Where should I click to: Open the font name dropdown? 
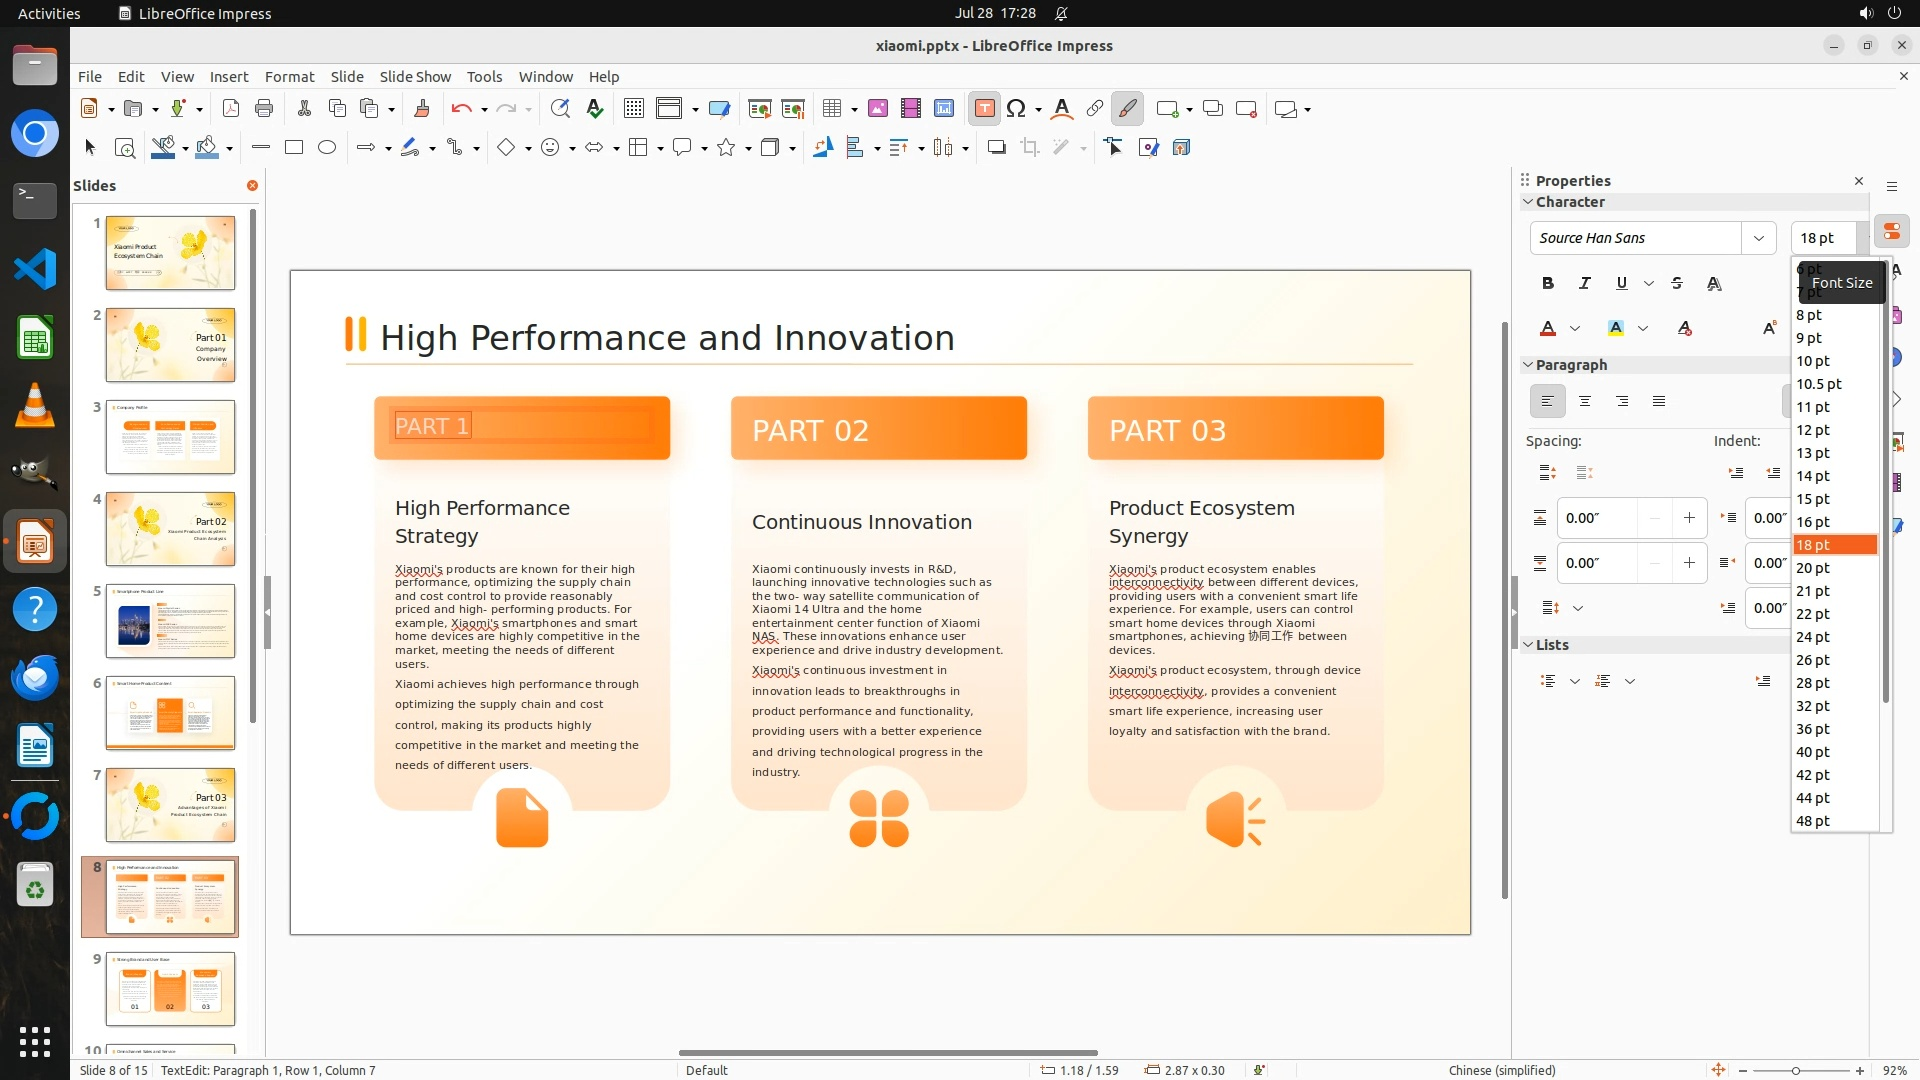pyautogui.click(x=1758, y=238)
